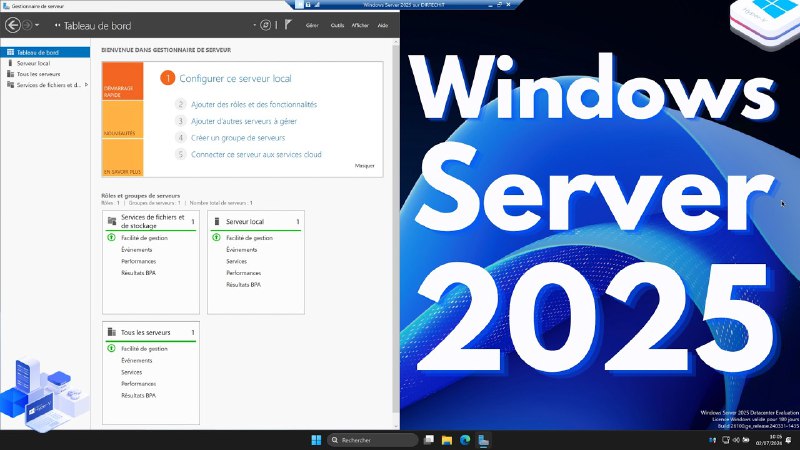
Task: Click green status icon in Serveur local tile
Action: [x=216, y=237]
